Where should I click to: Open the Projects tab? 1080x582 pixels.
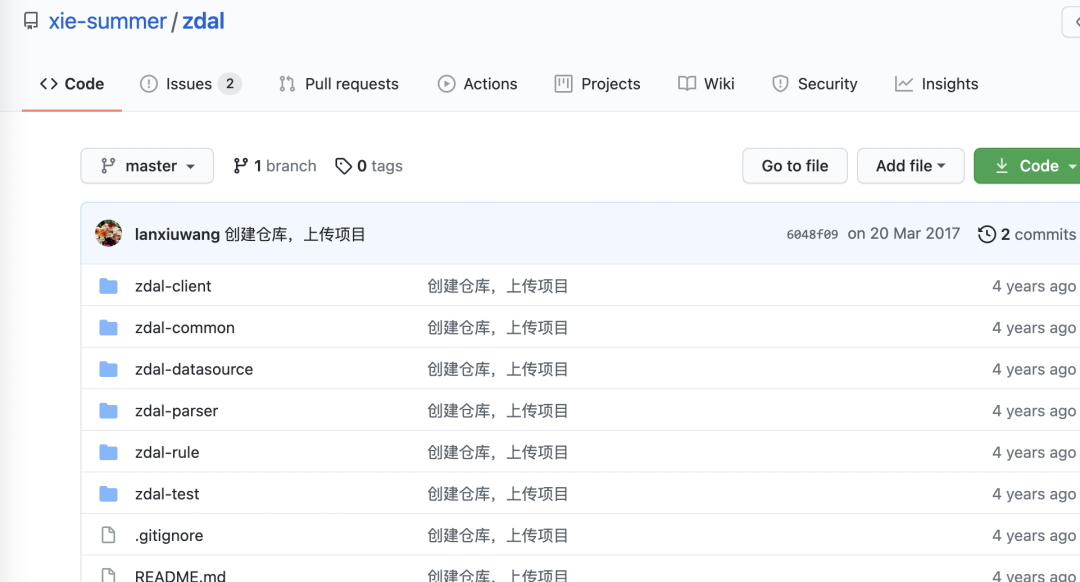(x=597, y=84)
